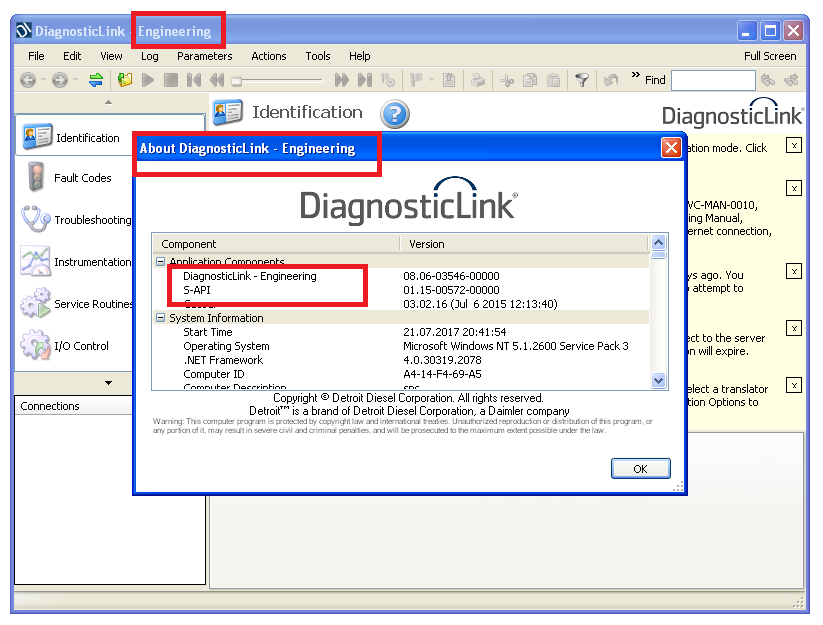Click the Component column header
The width and height of the screenshot is (823, 625).
click(277, 244)
